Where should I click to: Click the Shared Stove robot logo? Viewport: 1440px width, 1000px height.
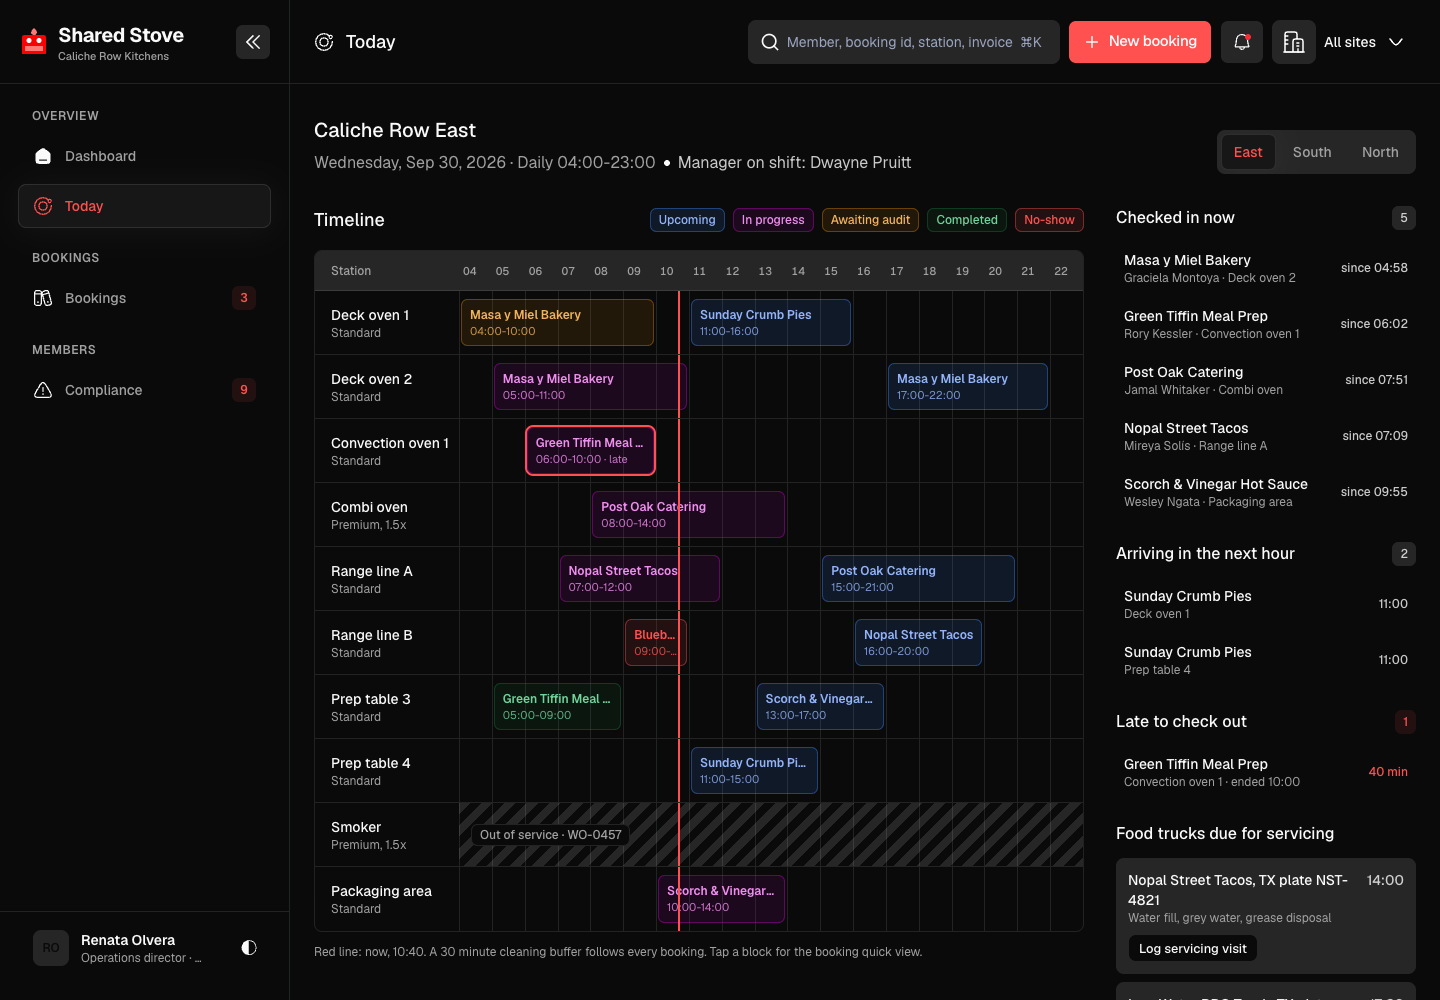34,42
